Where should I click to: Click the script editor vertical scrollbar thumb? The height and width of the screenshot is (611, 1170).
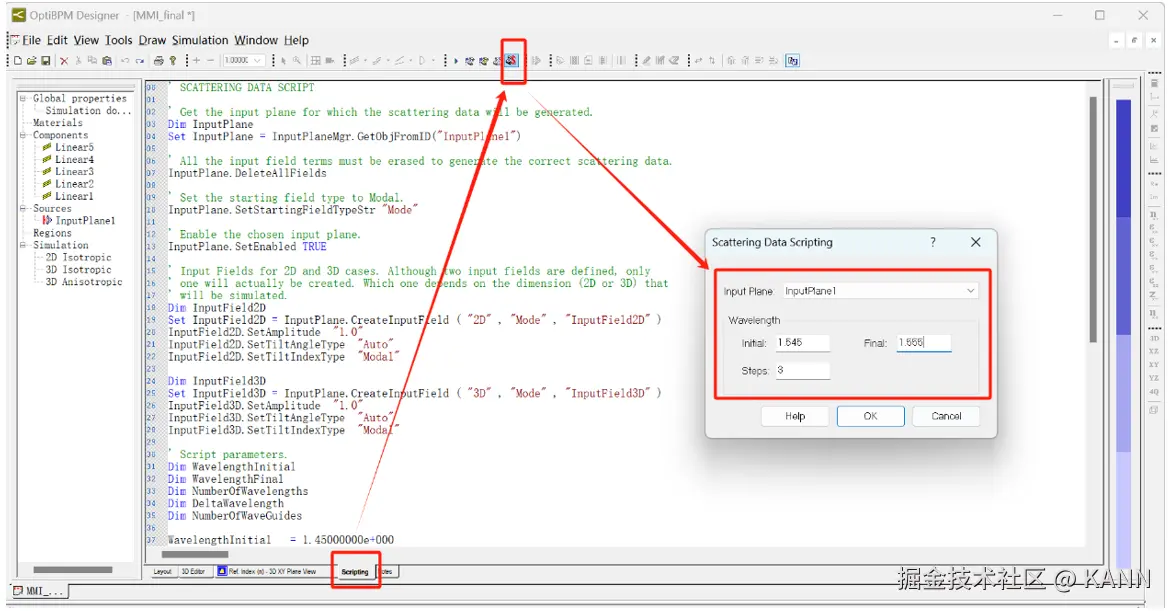pos(1093,220)
